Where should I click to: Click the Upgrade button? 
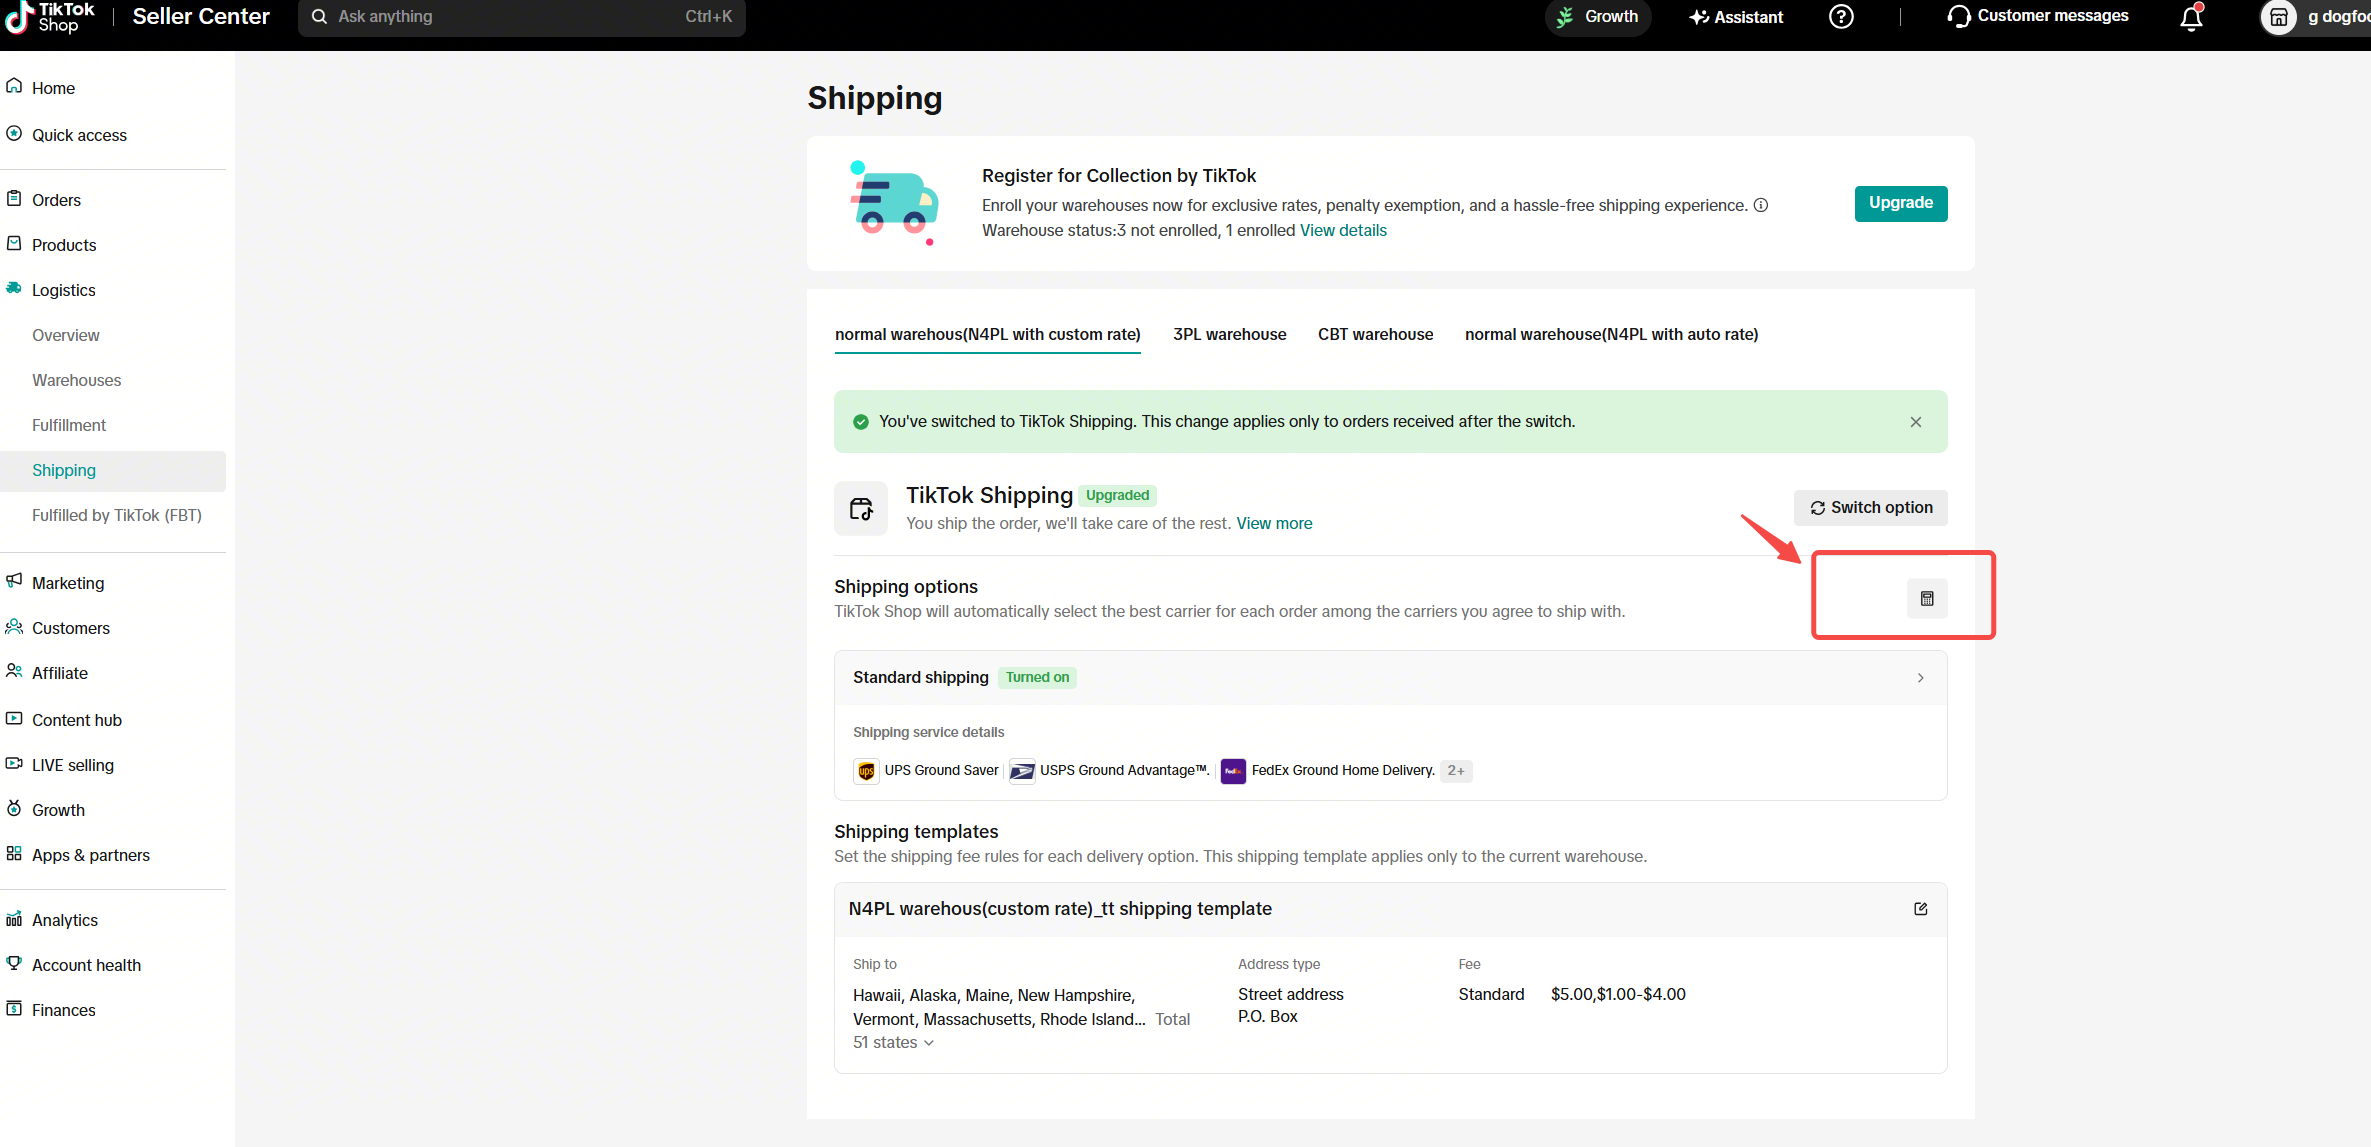(1901, 204)
